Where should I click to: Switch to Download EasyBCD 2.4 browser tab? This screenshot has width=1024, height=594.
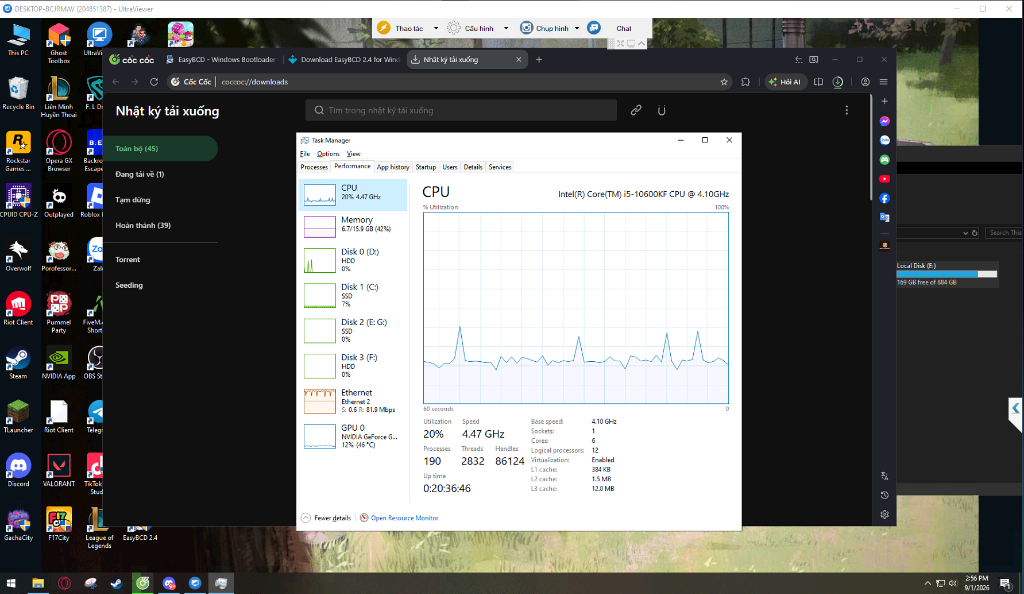tap(345, 59)
